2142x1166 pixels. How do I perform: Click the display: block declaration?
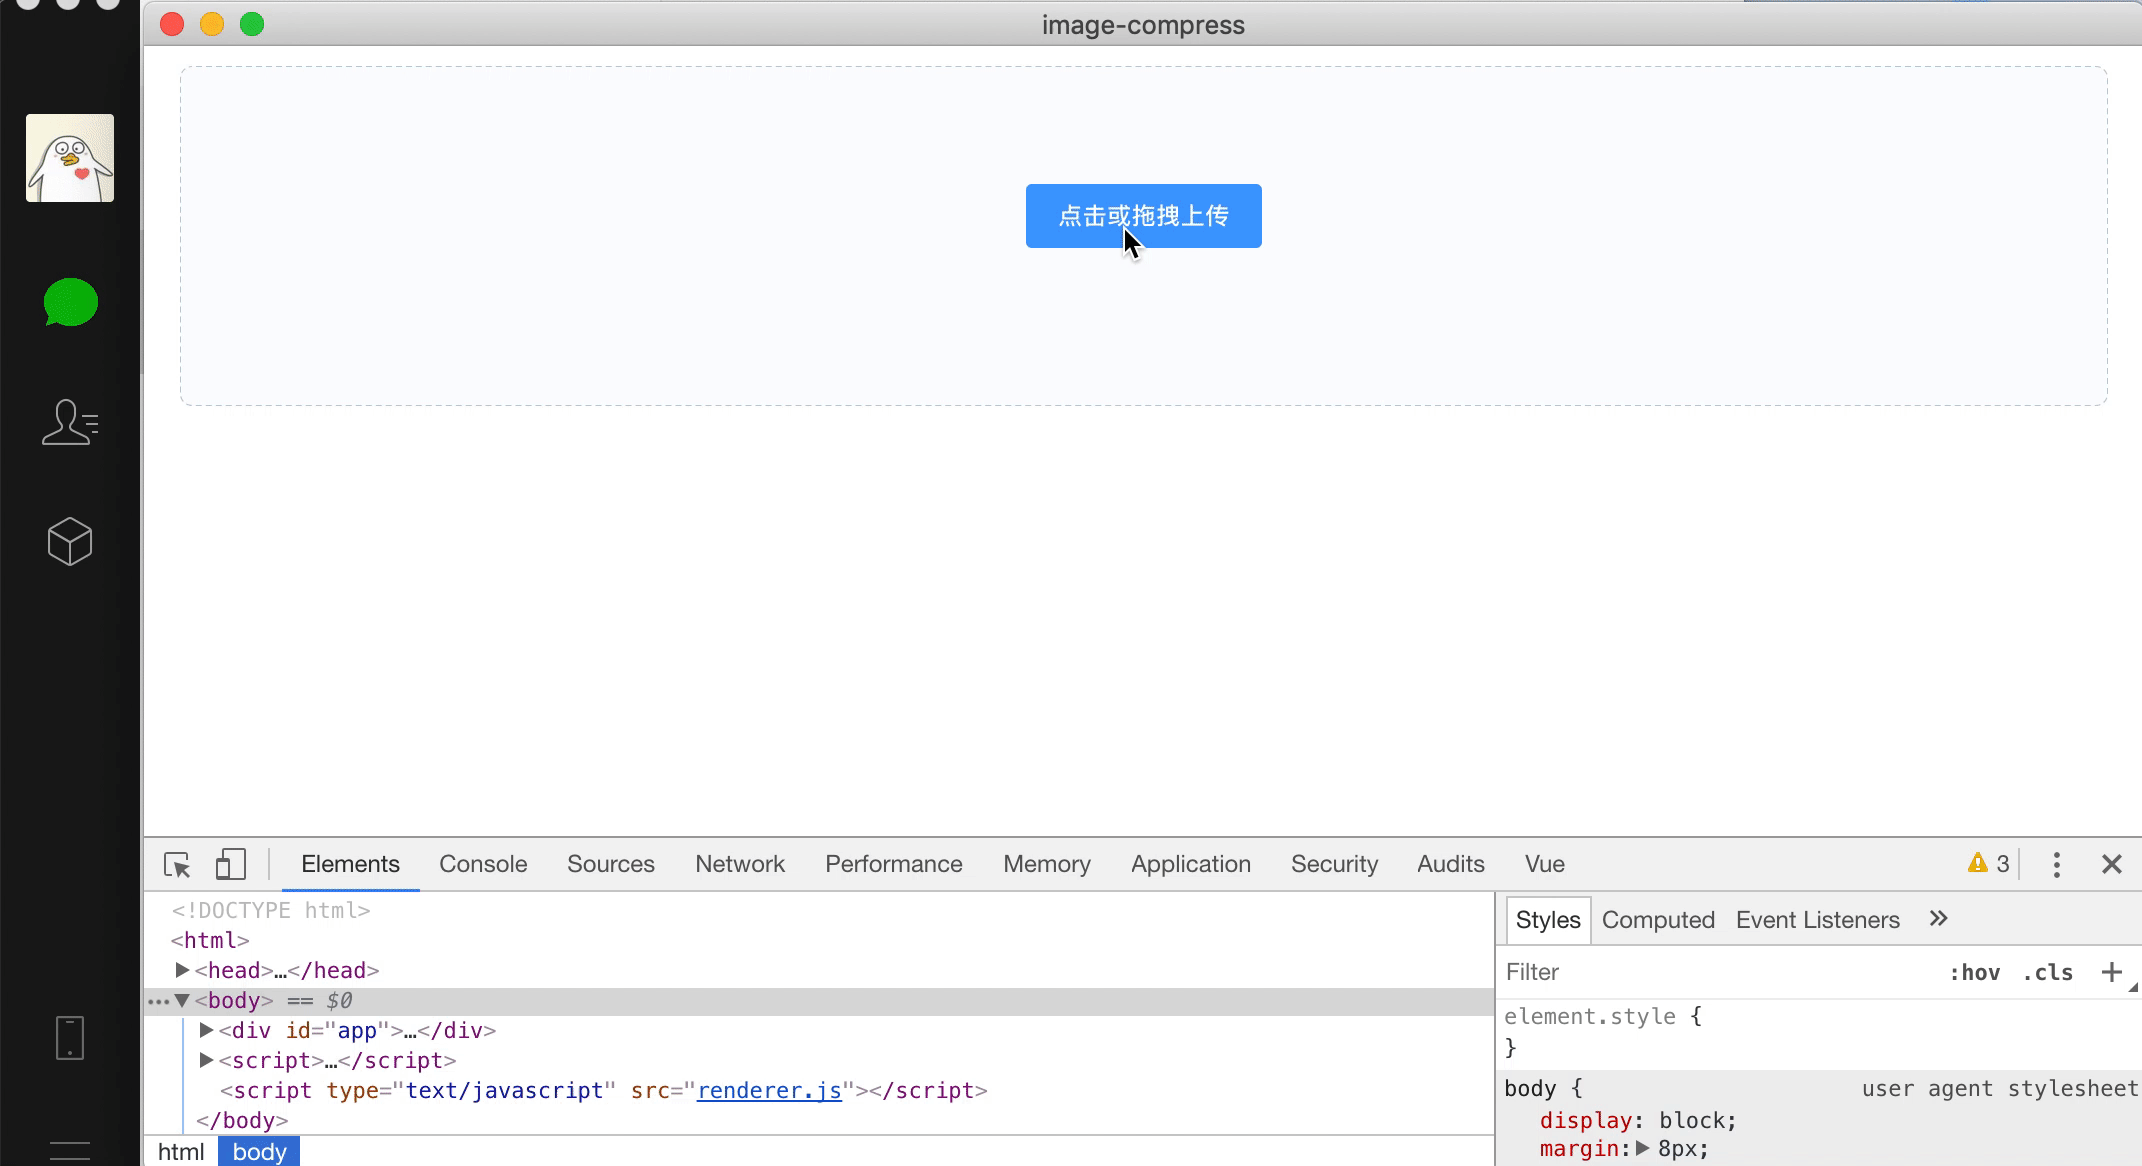(x=1638, y=1120)
